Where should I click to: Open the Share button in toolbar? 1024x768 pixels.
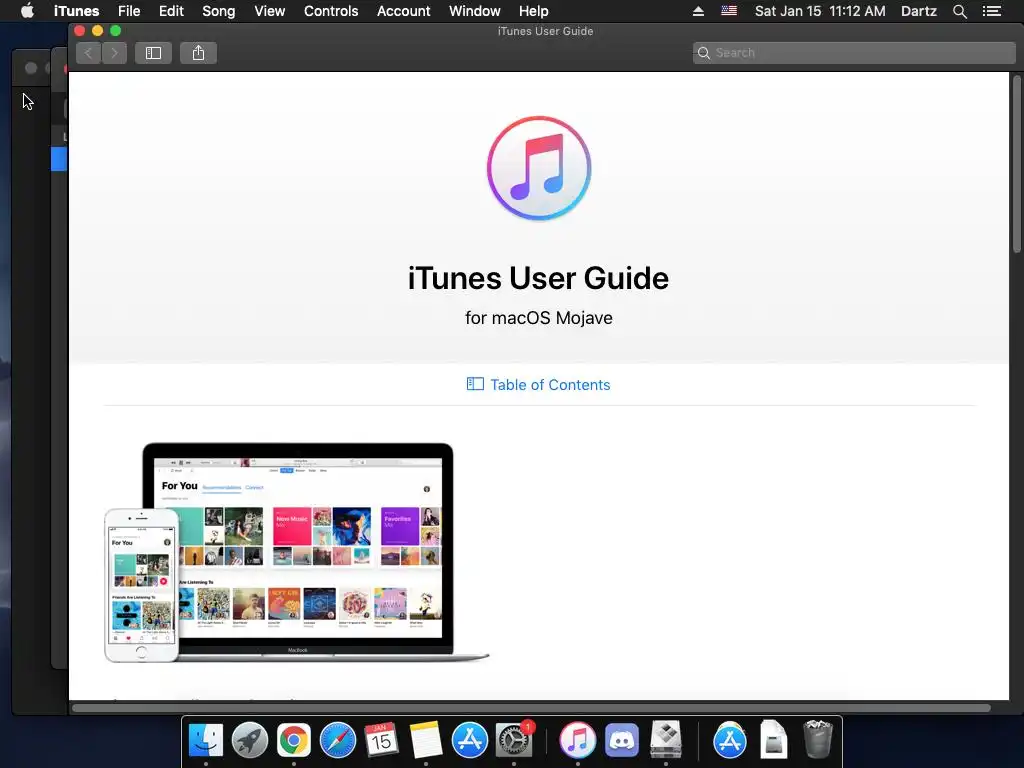point(199,53)
